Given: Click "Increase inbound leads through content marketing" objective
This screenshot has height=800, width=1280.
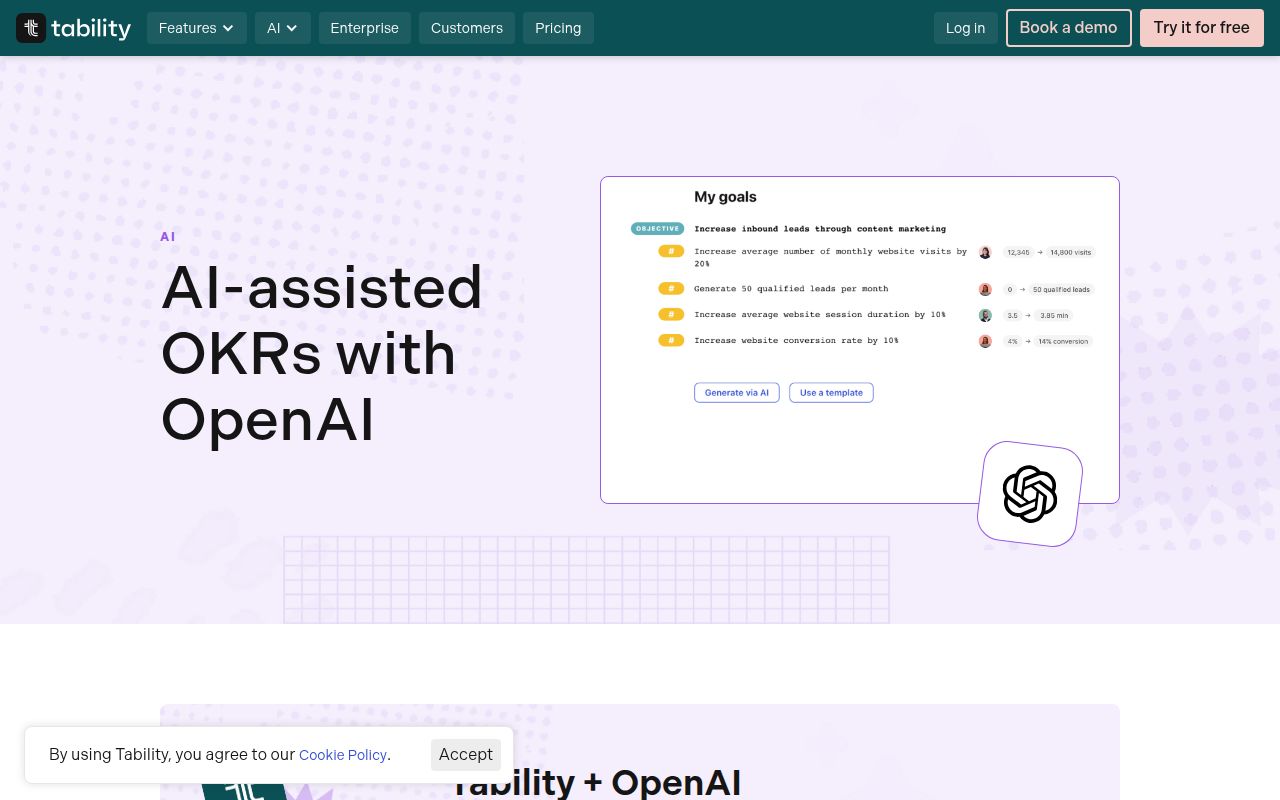Looking at the screenshot, I should click(820, 229).
